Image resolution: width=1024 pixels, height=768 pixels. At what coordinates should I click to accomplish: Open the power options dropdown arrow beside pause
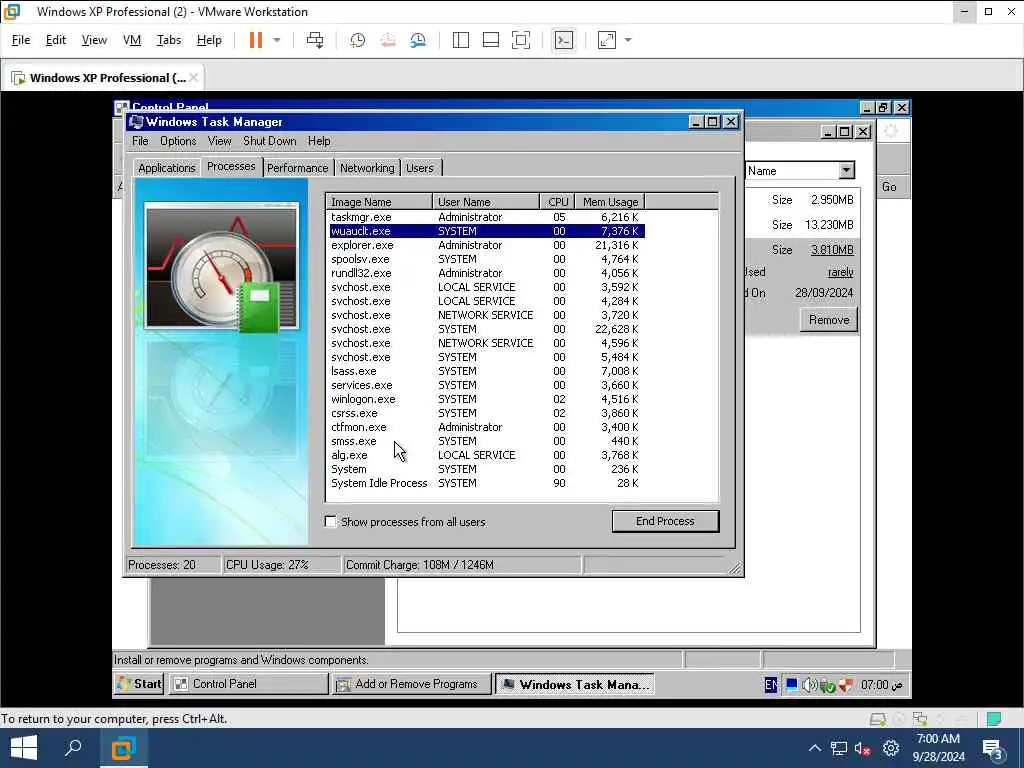click(x=277, y=40)
